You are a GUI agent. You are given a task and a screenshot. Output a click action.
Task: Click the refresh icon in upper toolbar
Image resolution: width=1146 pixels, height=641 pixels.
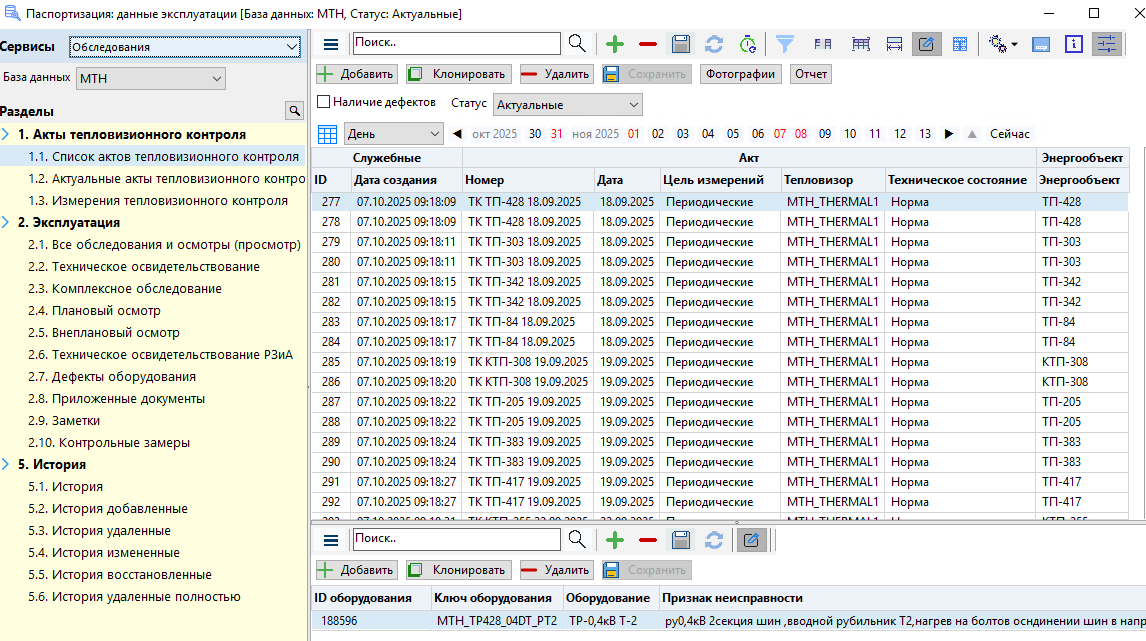click(714, 44)
